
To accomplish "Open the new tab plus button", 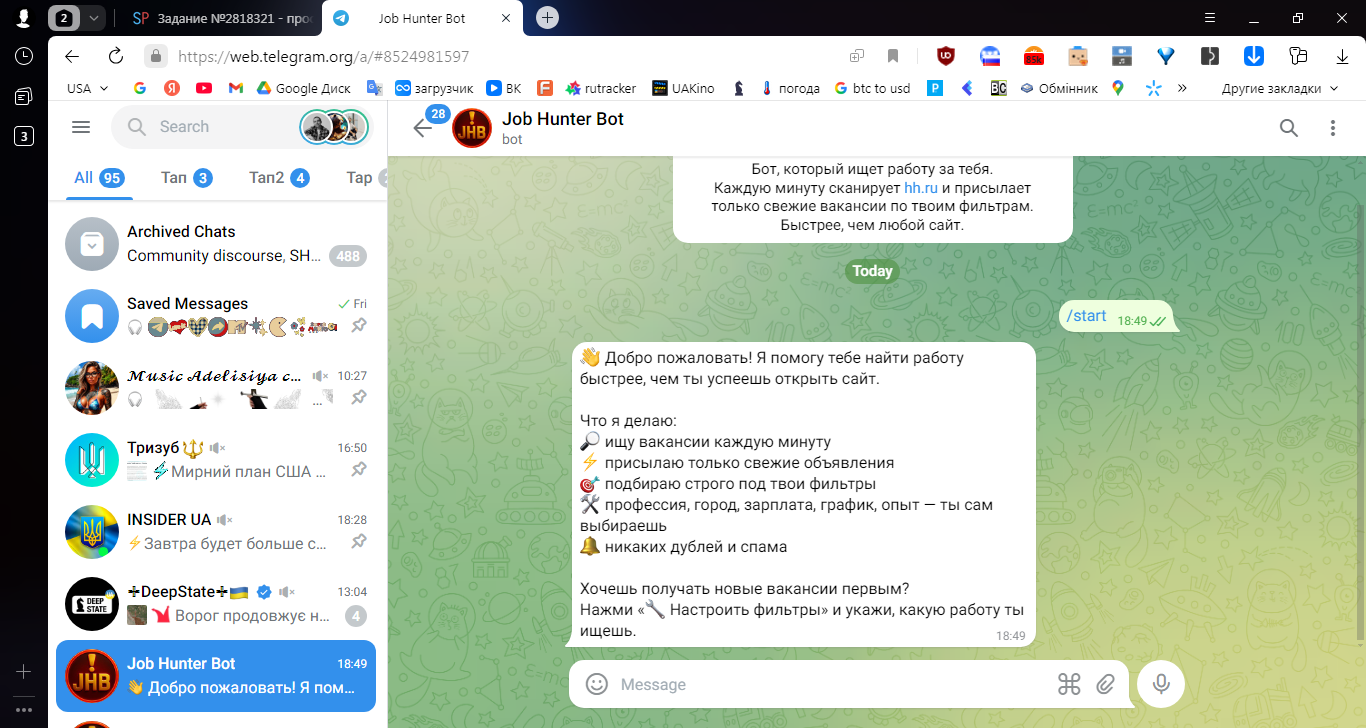I will pyautogui.click(x=547, y=18).
